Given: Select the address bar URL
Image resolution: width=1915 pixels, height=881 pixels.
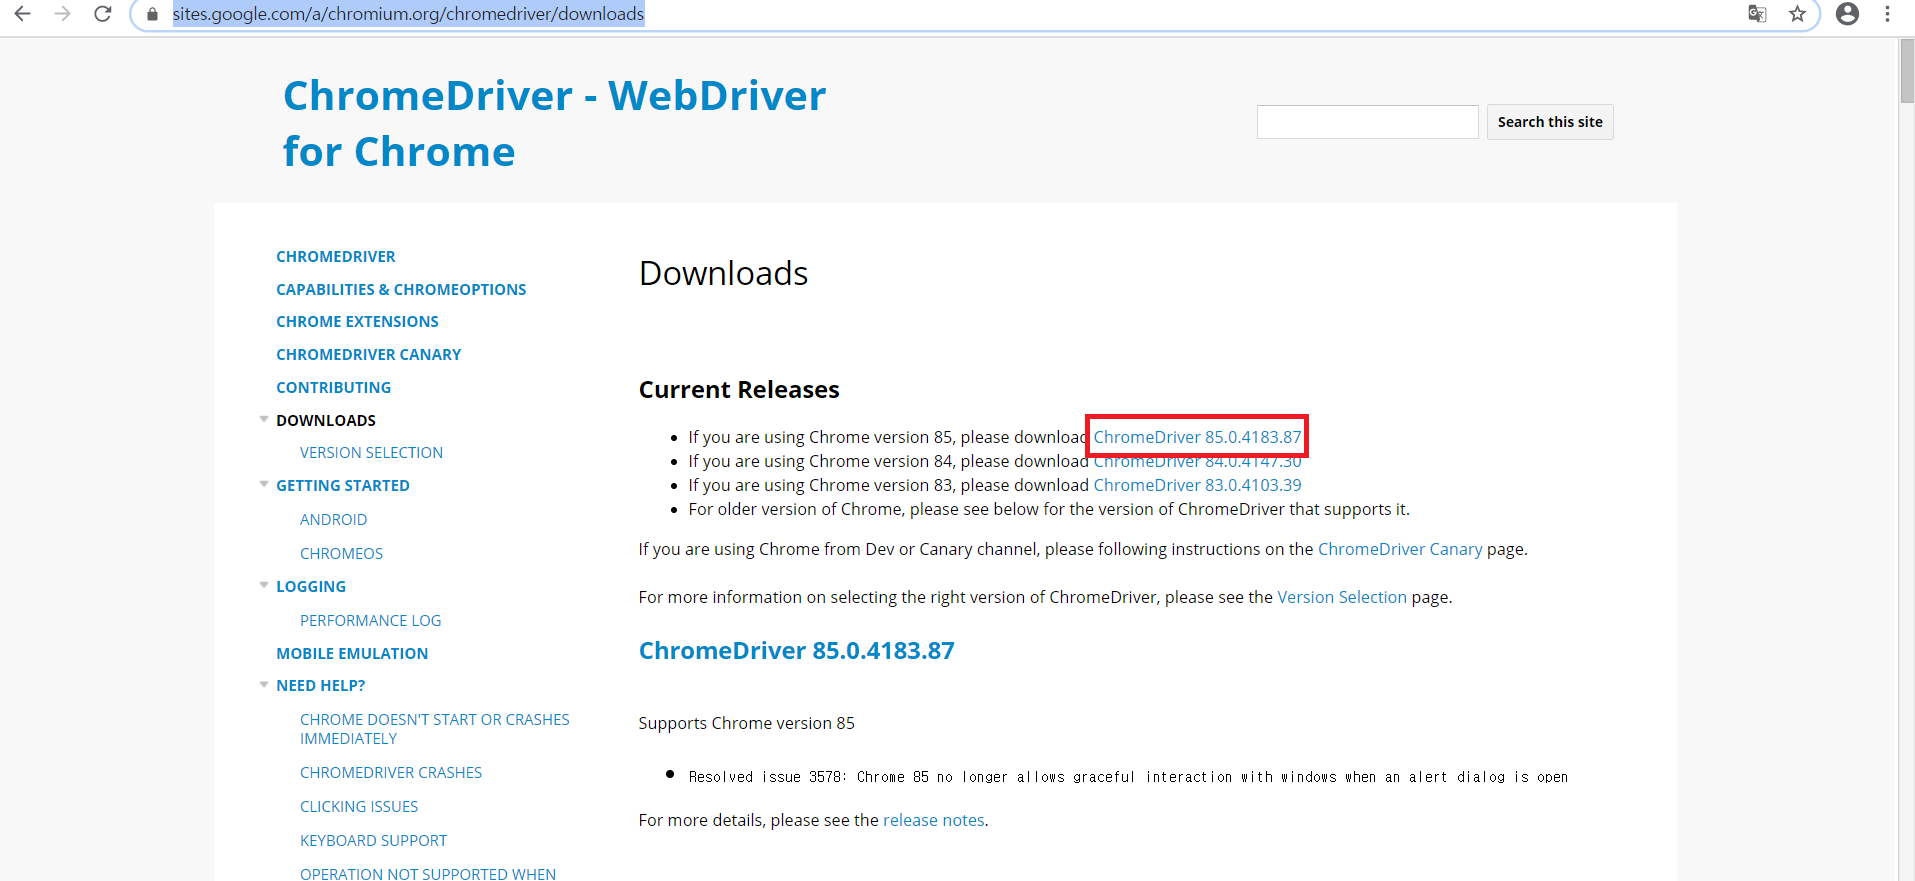Looking at the screenshot, I should coord(408,14).
